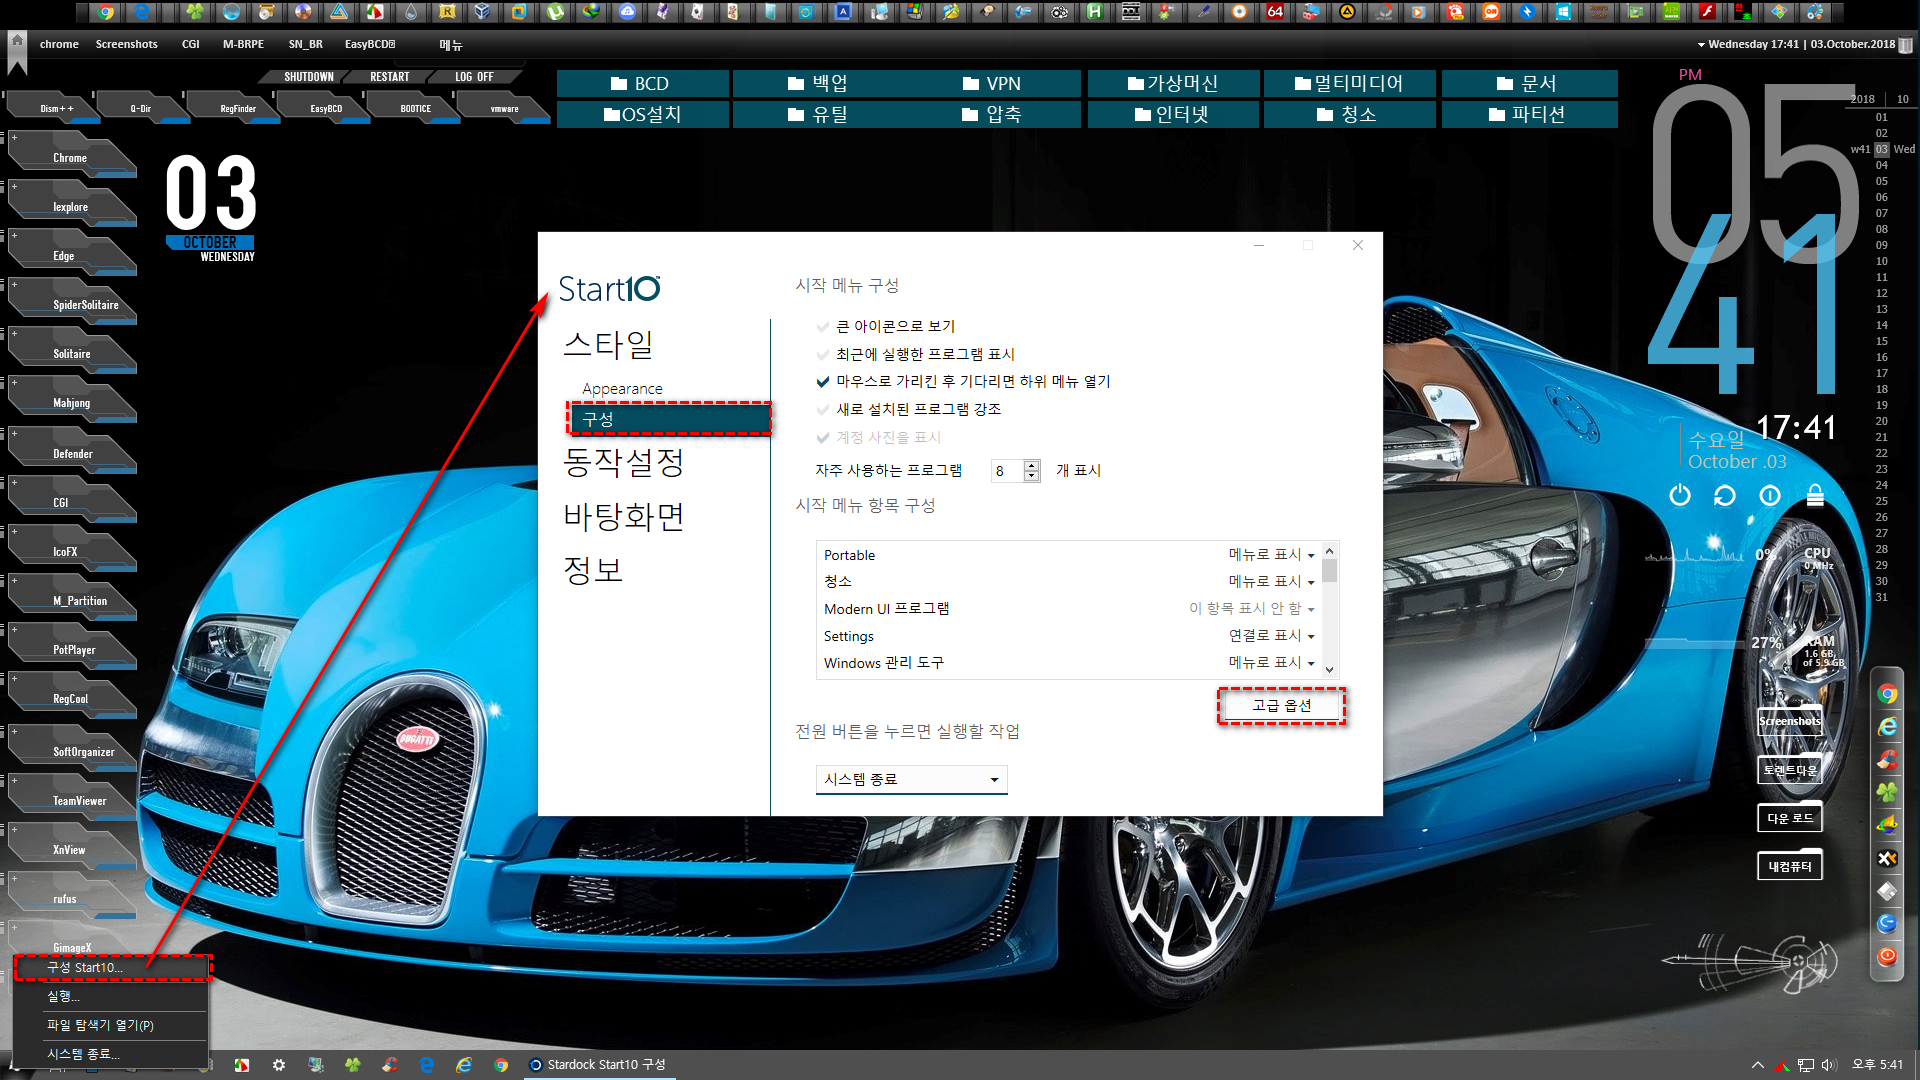Open the 파티션 folder button
The height and width of the screenshot is (1080, 1920).
[x=1529, y=115]
